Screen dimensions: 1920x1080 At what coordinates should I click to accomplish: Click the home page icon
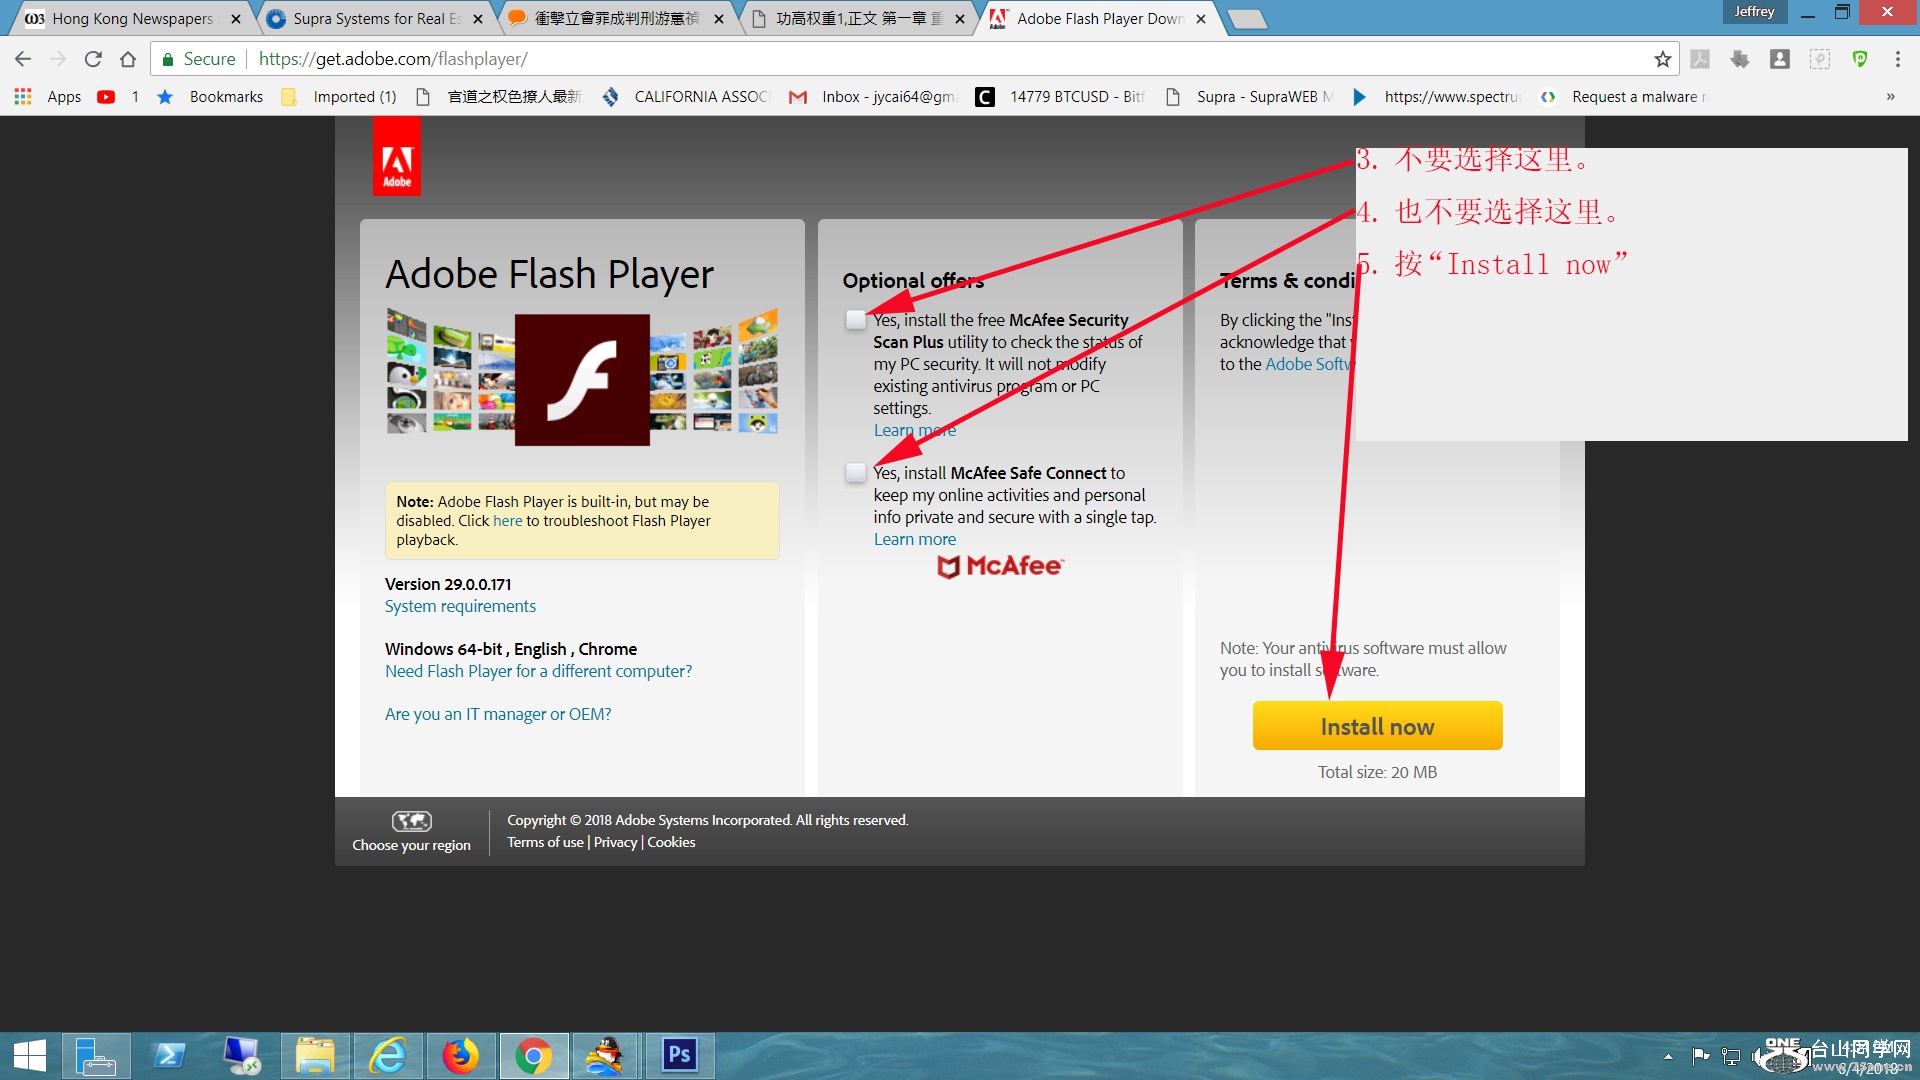[x=128, y=59]
